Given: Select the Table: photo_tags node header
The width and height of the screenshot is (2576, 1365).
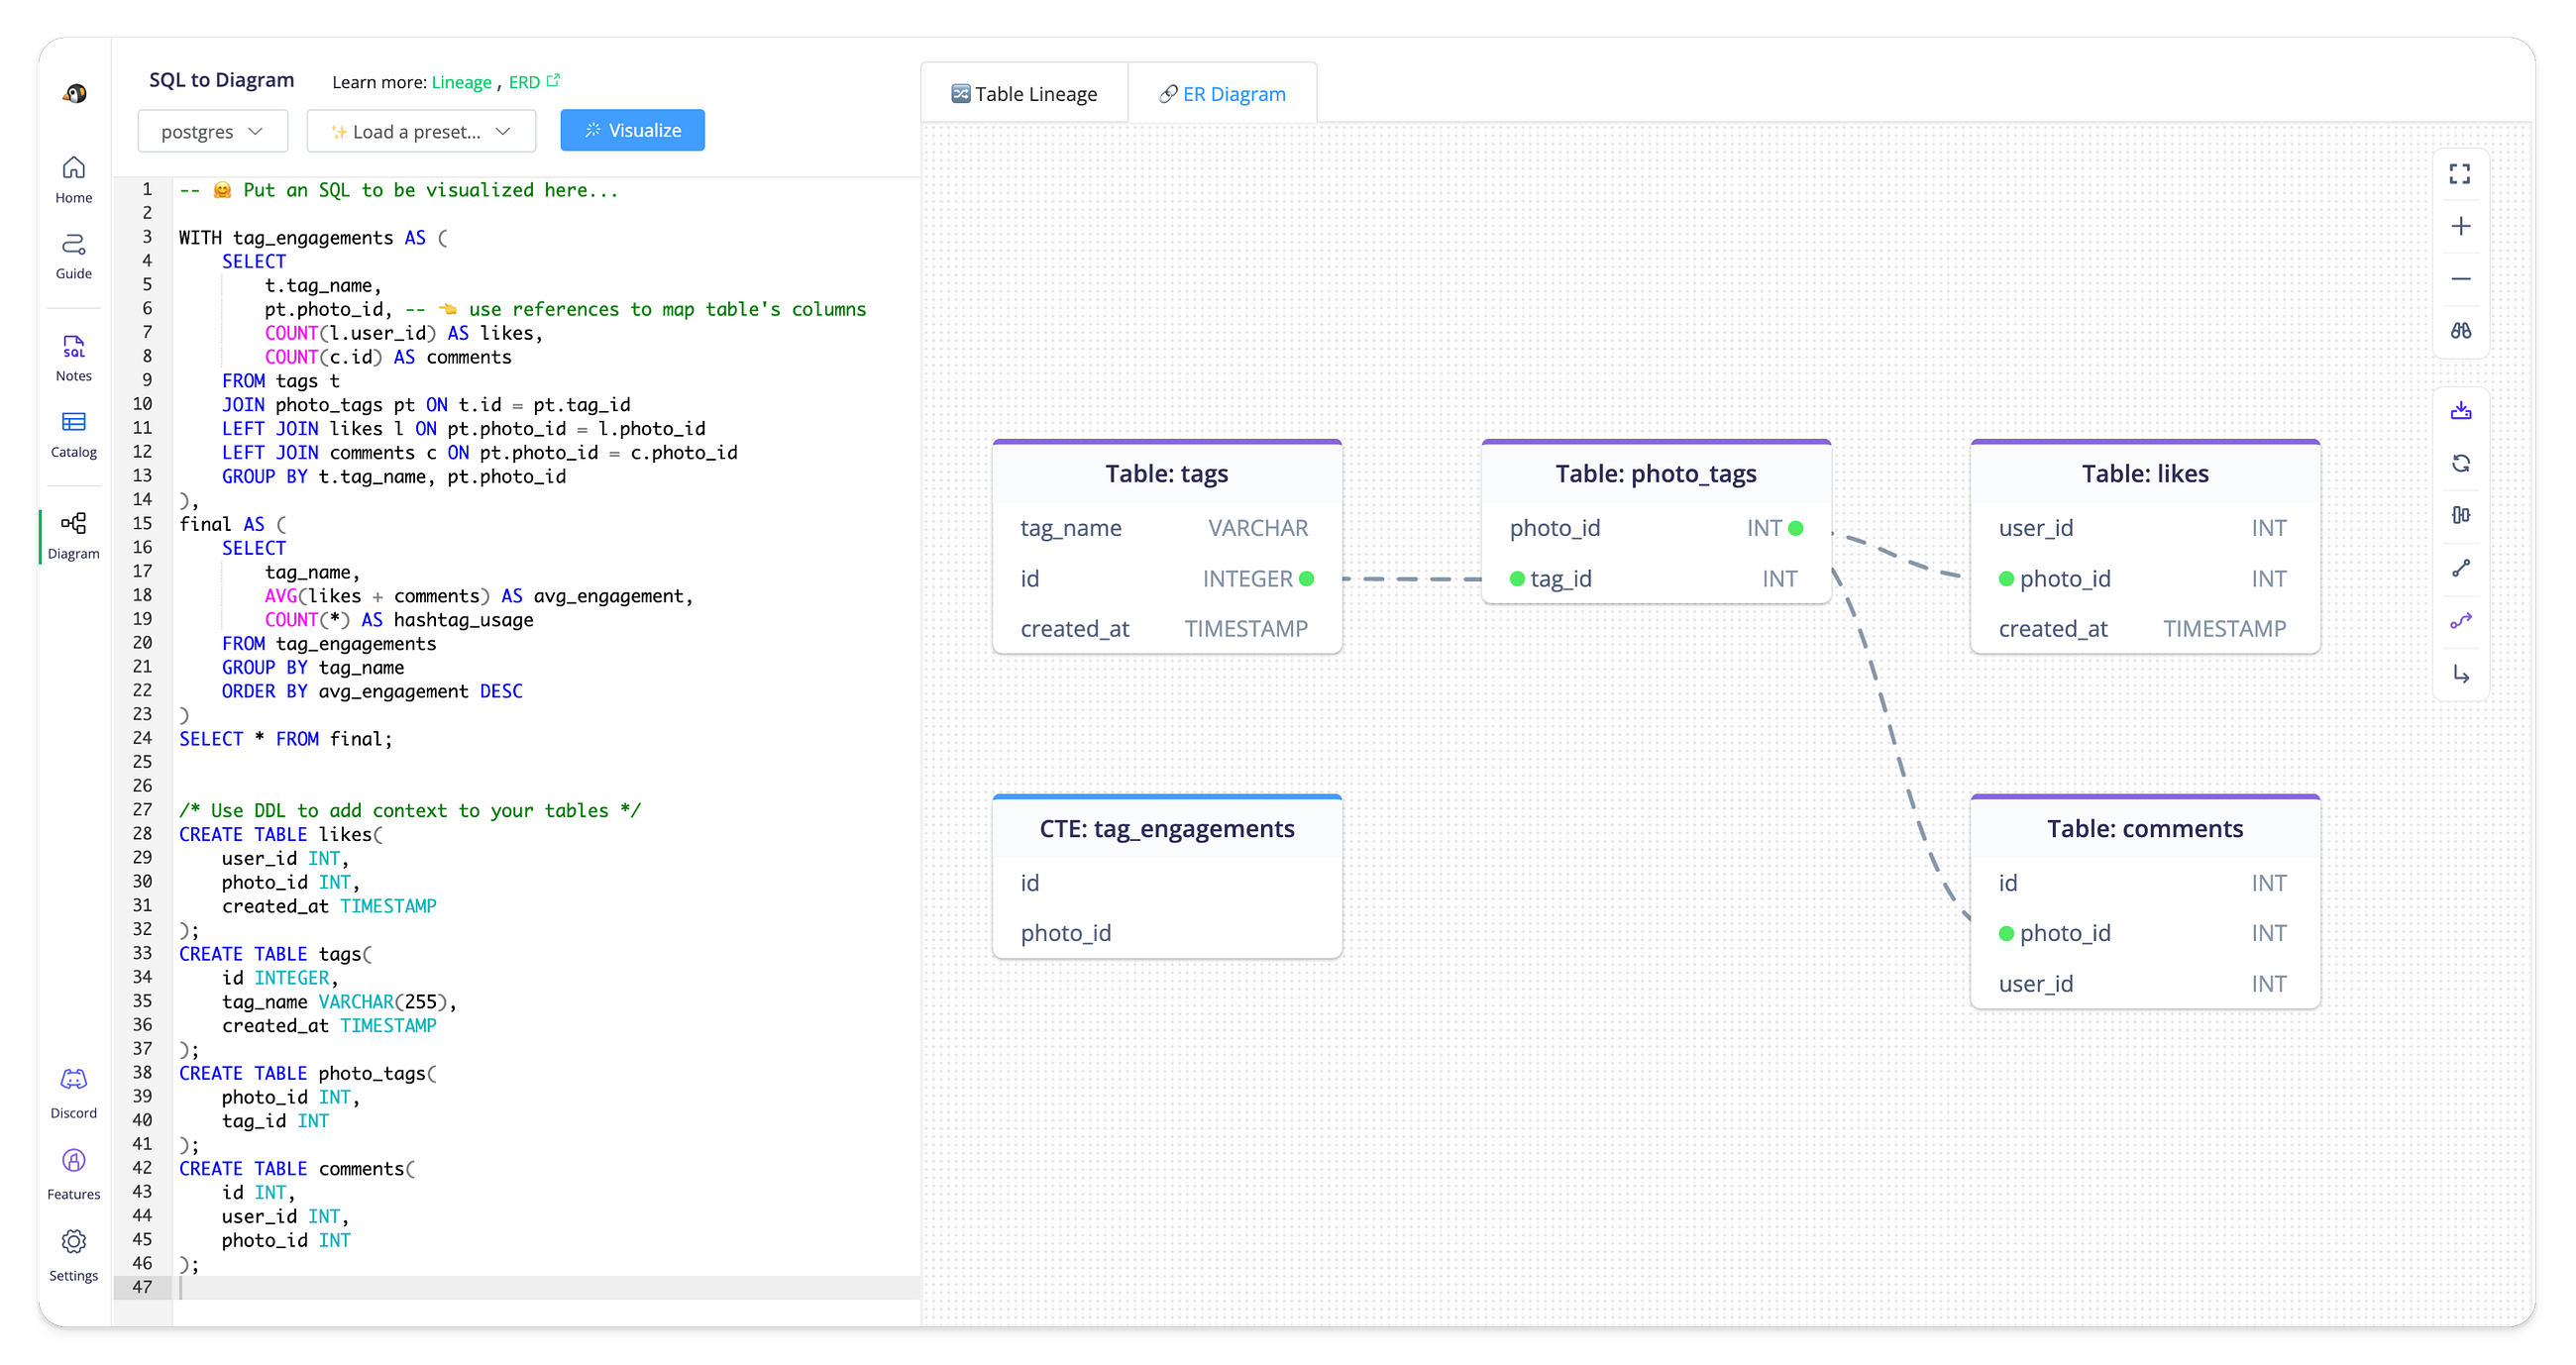Looking at the screenshot, I should click(1656, 473).
